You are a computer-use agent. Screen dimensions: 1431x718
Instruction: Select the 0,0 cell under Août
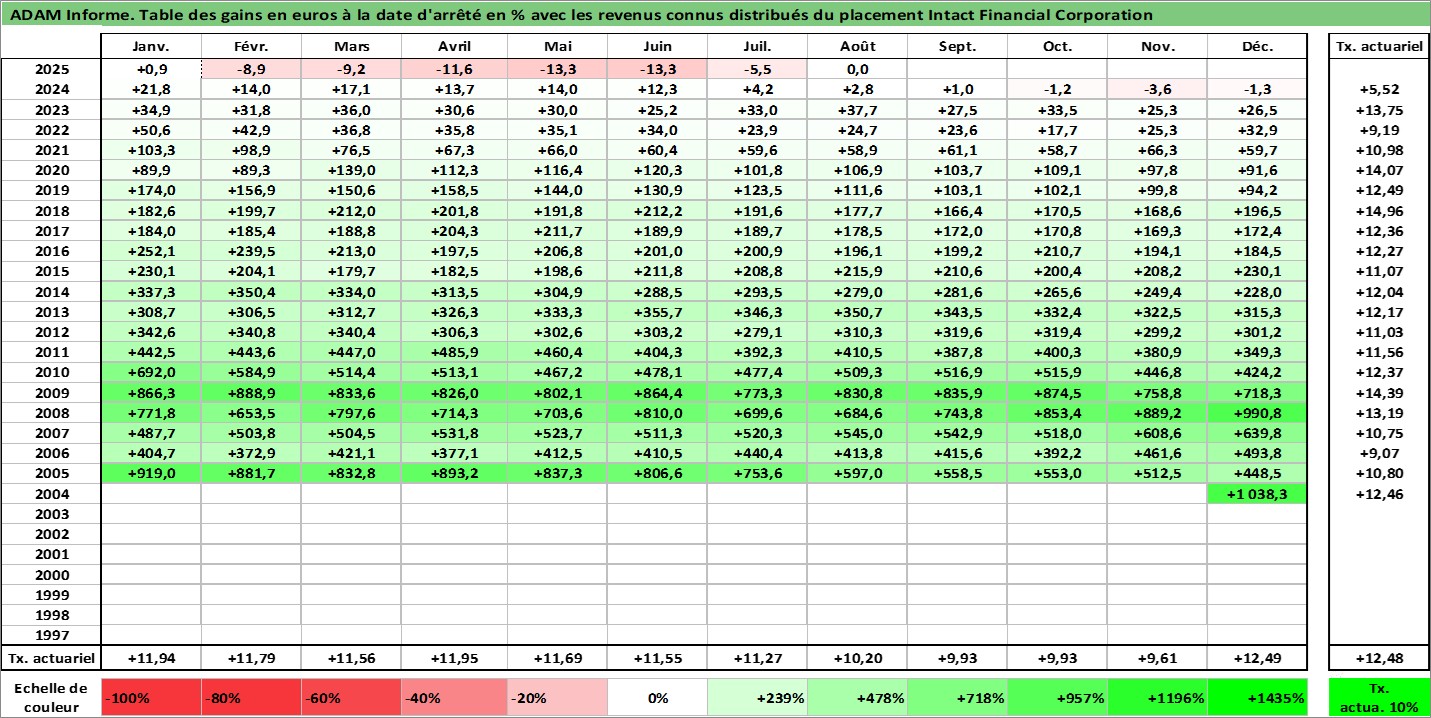(857, 69)
